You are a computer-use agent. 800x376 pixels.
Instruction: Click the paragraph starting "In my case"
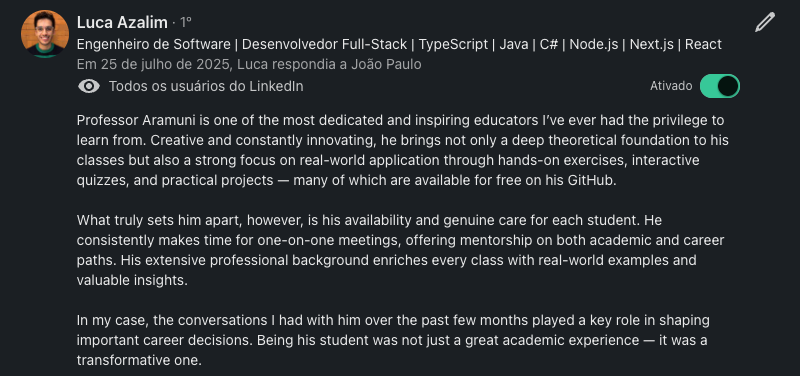point(393,340)
